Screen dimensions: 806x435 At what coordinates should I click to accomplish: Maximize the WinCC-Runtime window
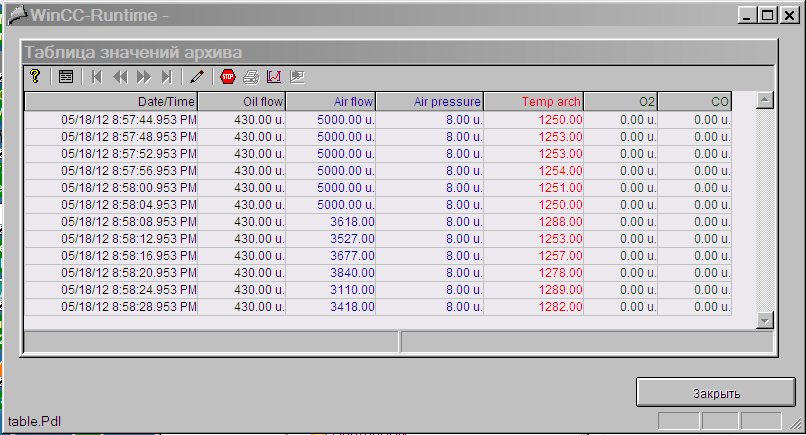[767, 15]
